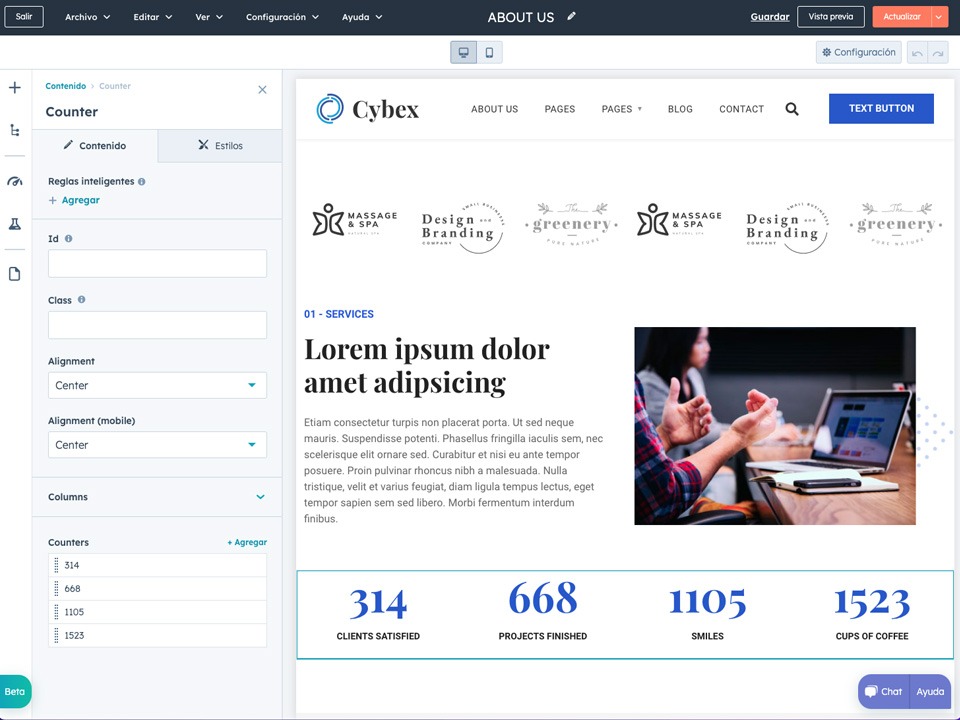Open the testing flask icon in sidebar
Screen dimensions: 960x720
[x=15, y=224]
